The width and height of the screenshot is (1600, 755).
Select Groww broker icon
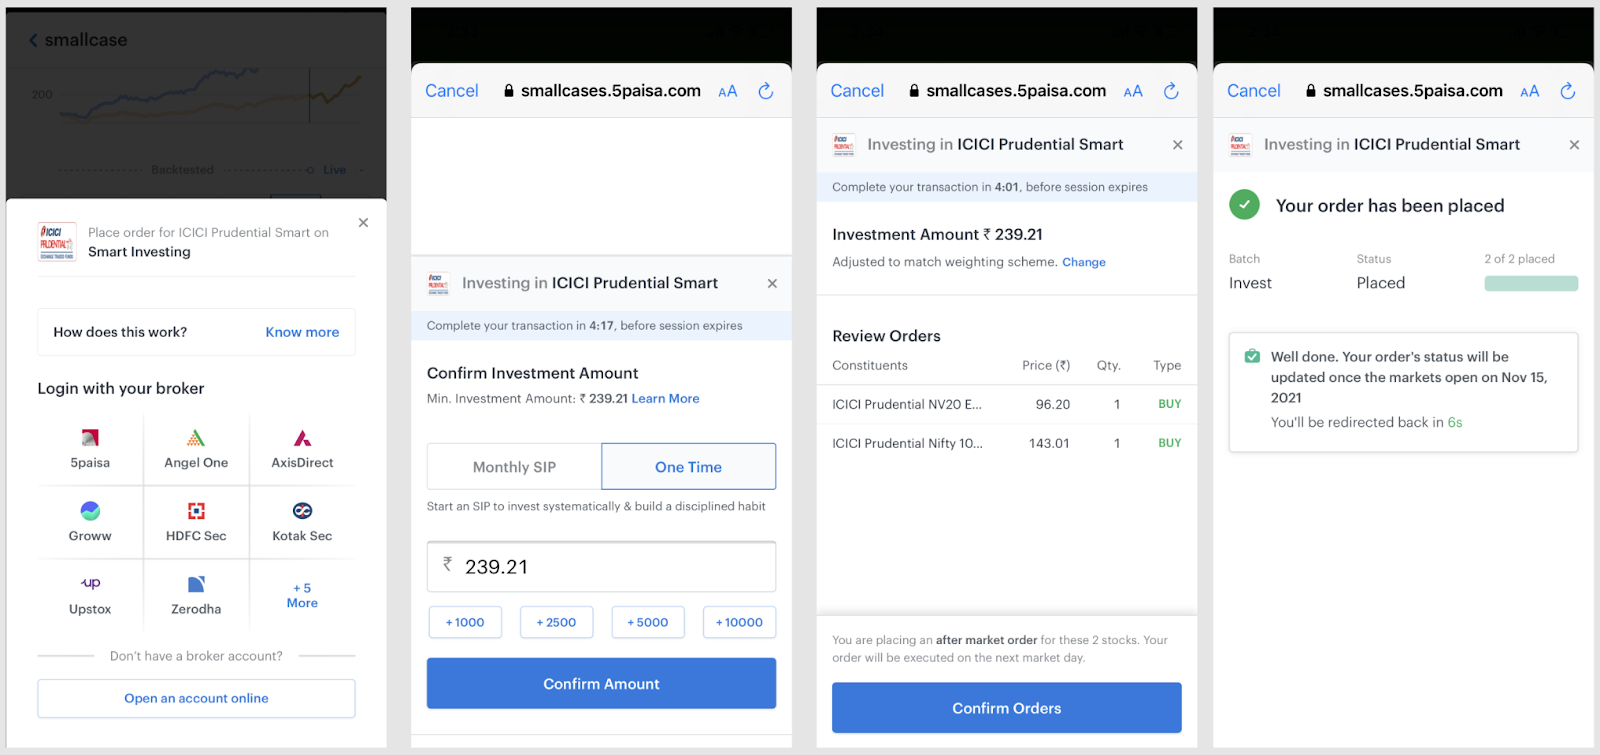pos(90,511)
